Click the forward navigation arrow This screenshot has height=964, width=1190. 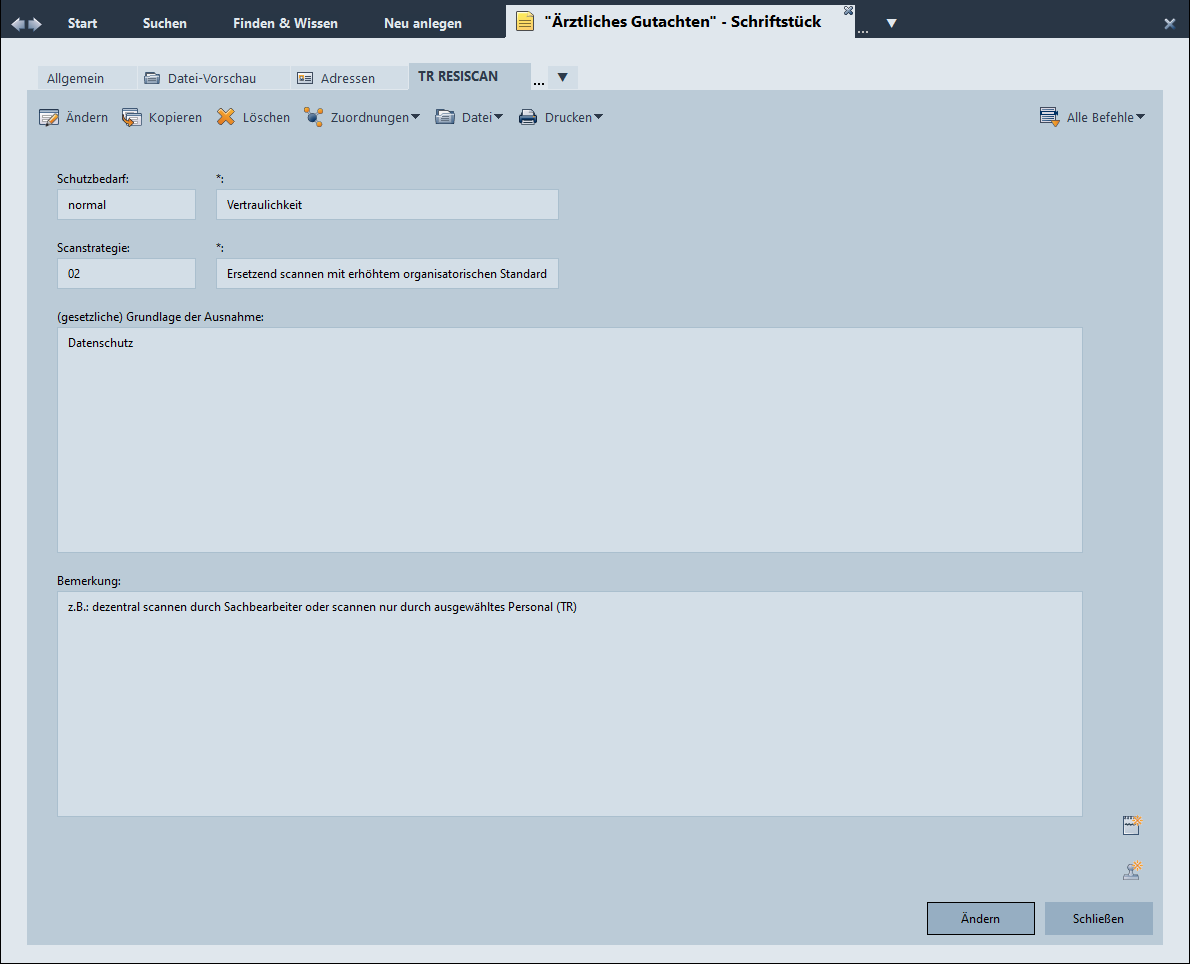(x=36, y=23)
